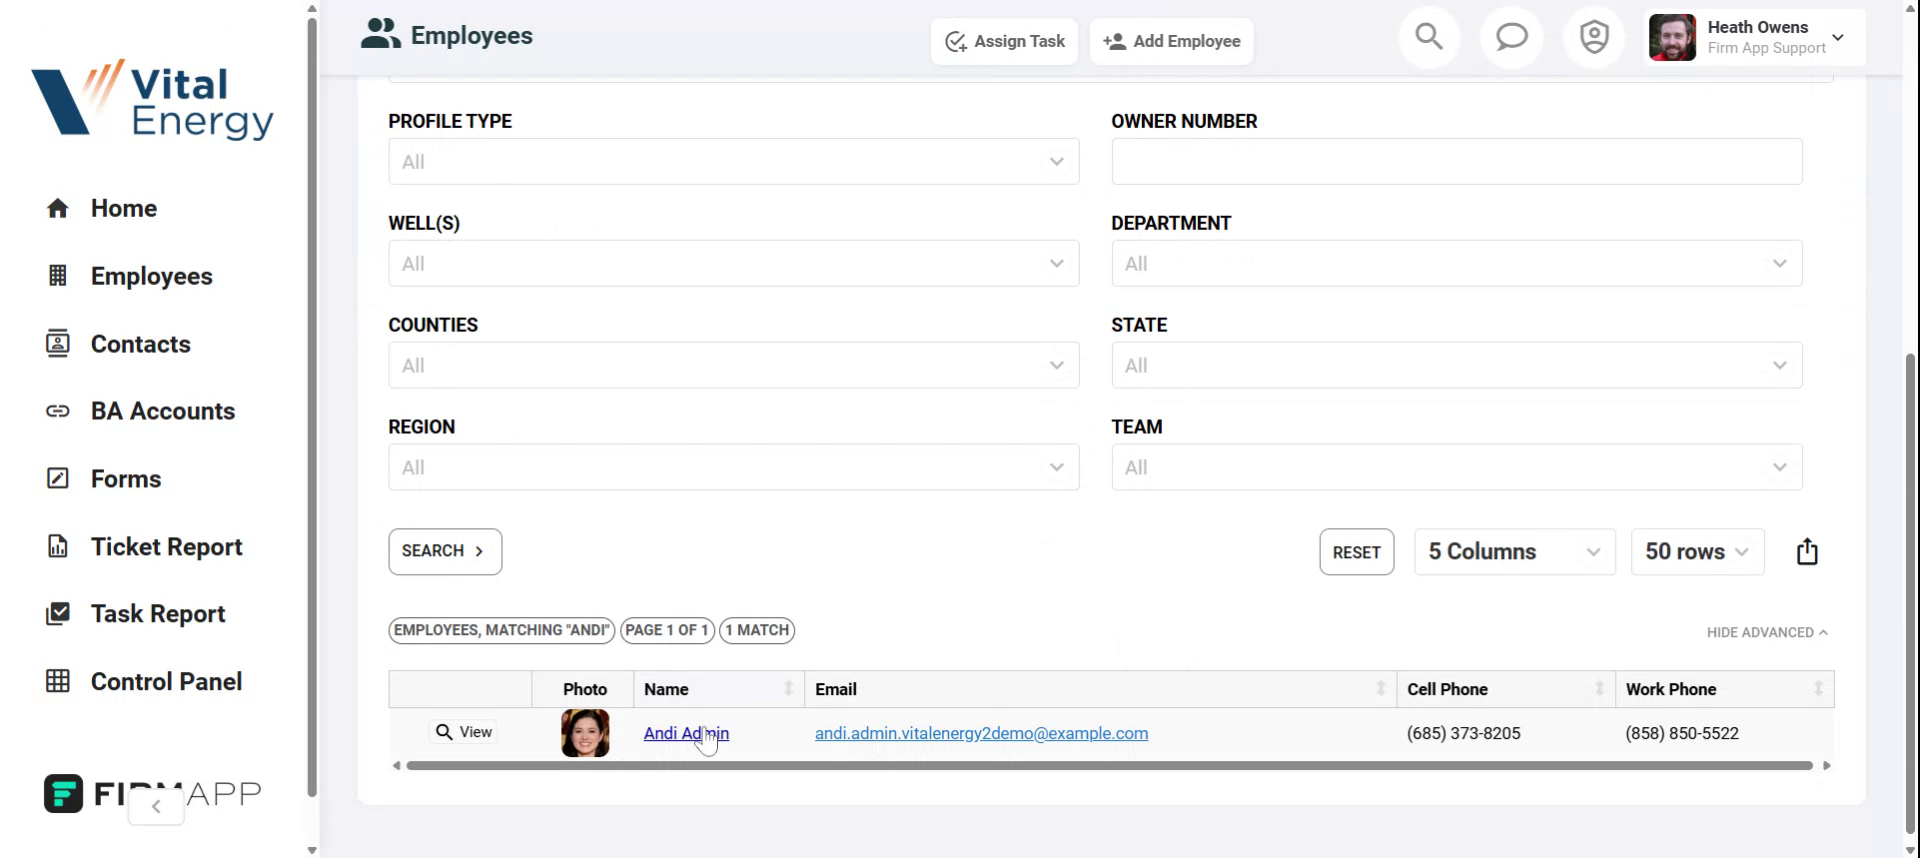The height and width of the screenshot is (858, 1920).
Task: Sort by Work Phone column arrows
Action: pyautogui.click(x=1818, y=688)
